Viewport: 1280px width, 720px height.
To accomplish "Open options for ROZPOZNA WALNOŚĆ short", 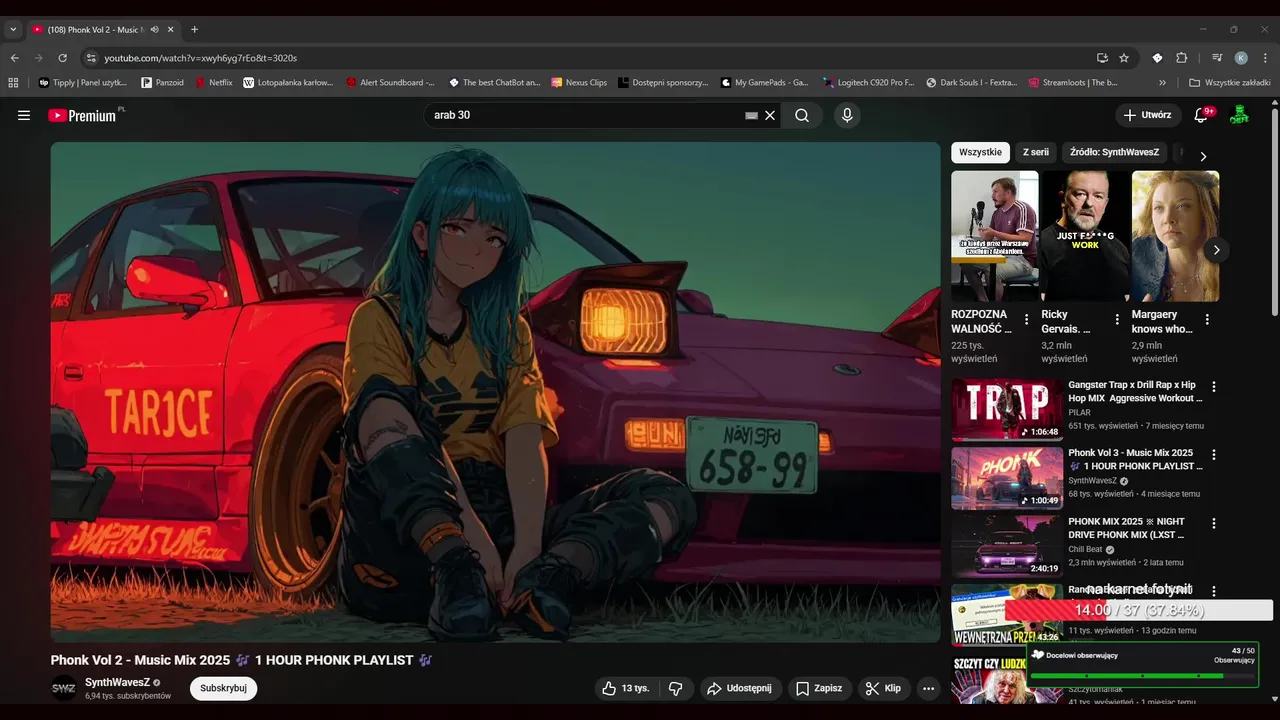I will (x=1027, y=320).
